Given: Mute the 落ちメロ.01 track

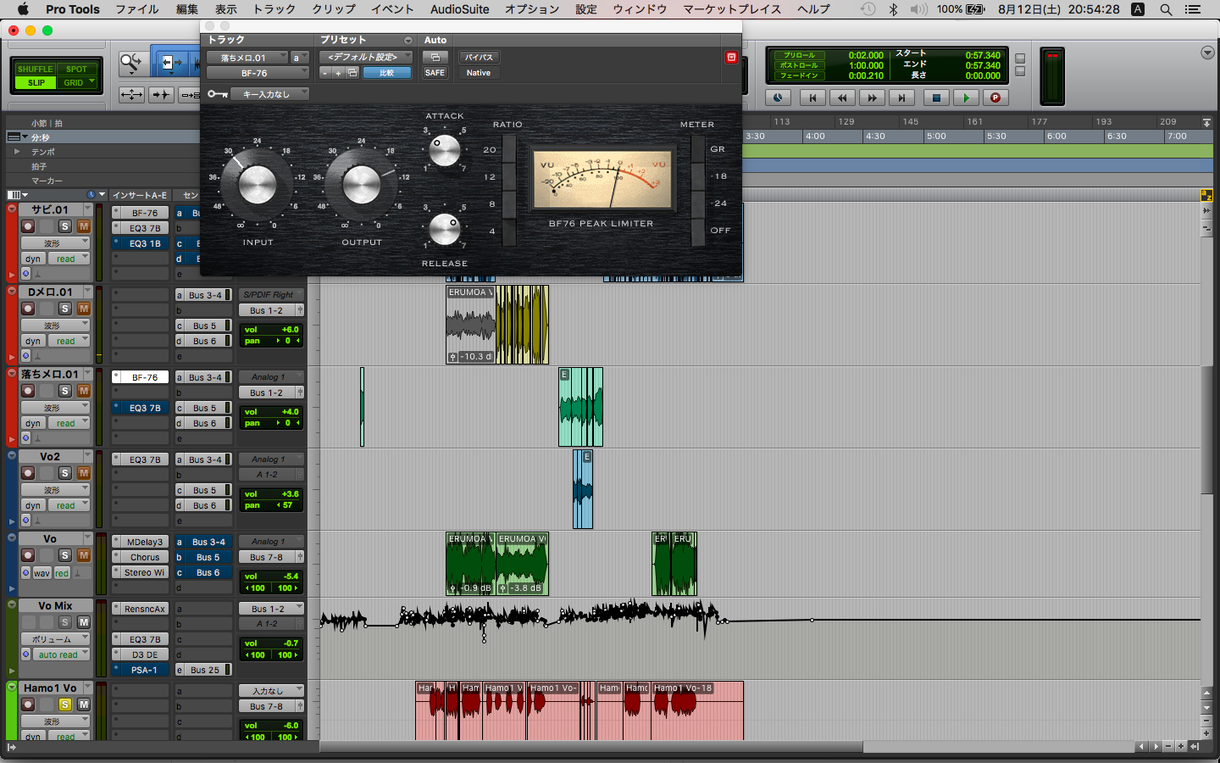Looking at the screenshot, I should (x=84, y=391).
